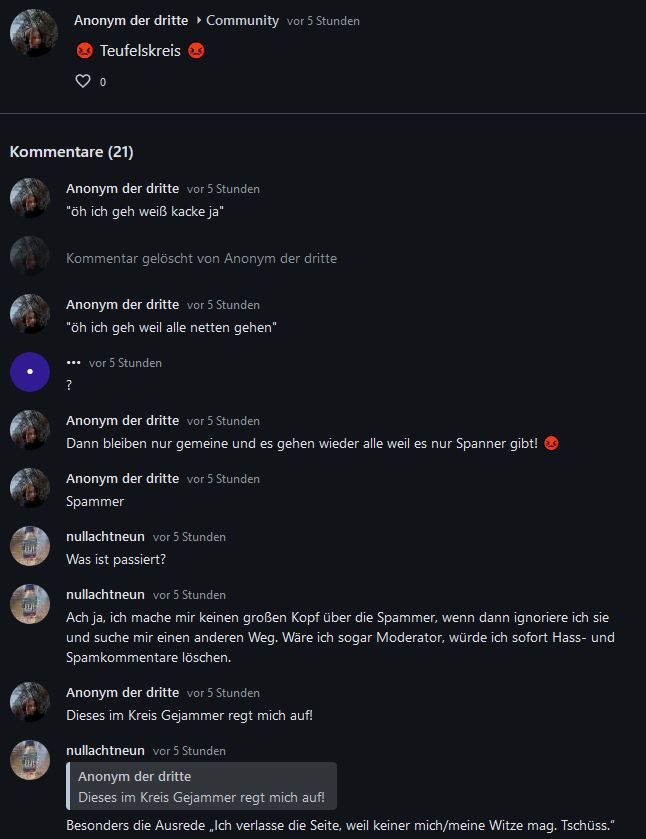Click nullachtneun avatar beside the Moderator comment

[x=30, y=604]
